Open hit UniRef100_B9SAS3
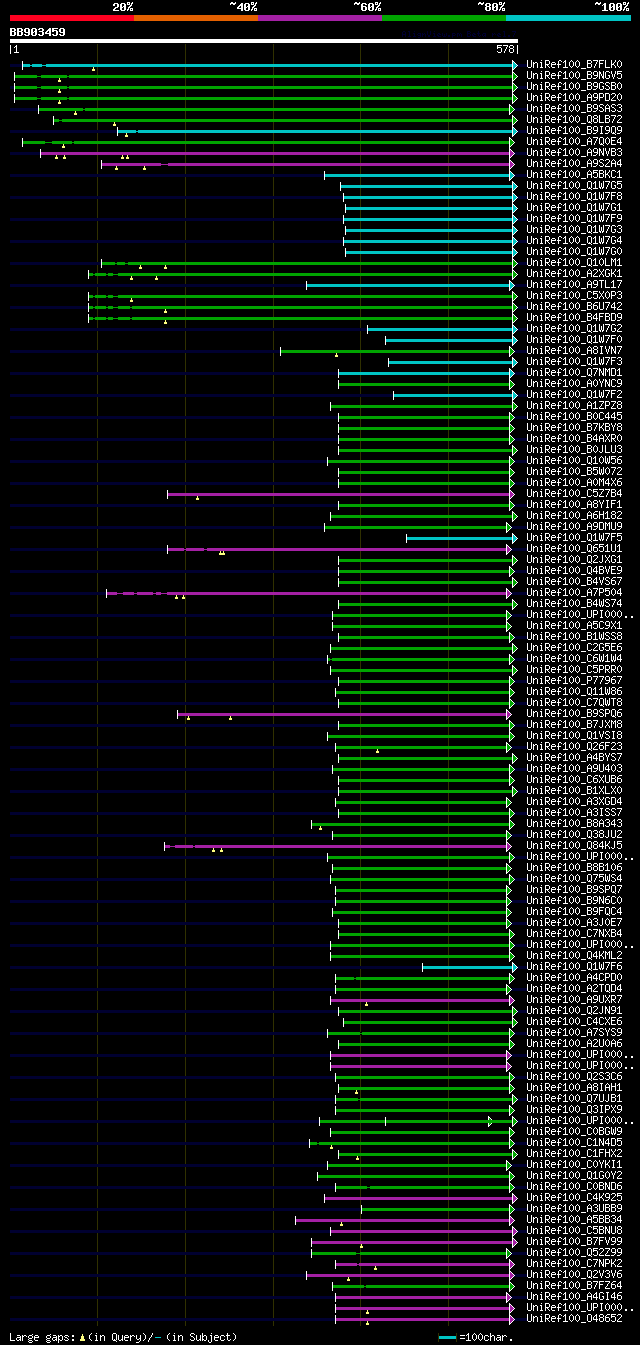Viewport: 640px width, 1345px height. 574,109
